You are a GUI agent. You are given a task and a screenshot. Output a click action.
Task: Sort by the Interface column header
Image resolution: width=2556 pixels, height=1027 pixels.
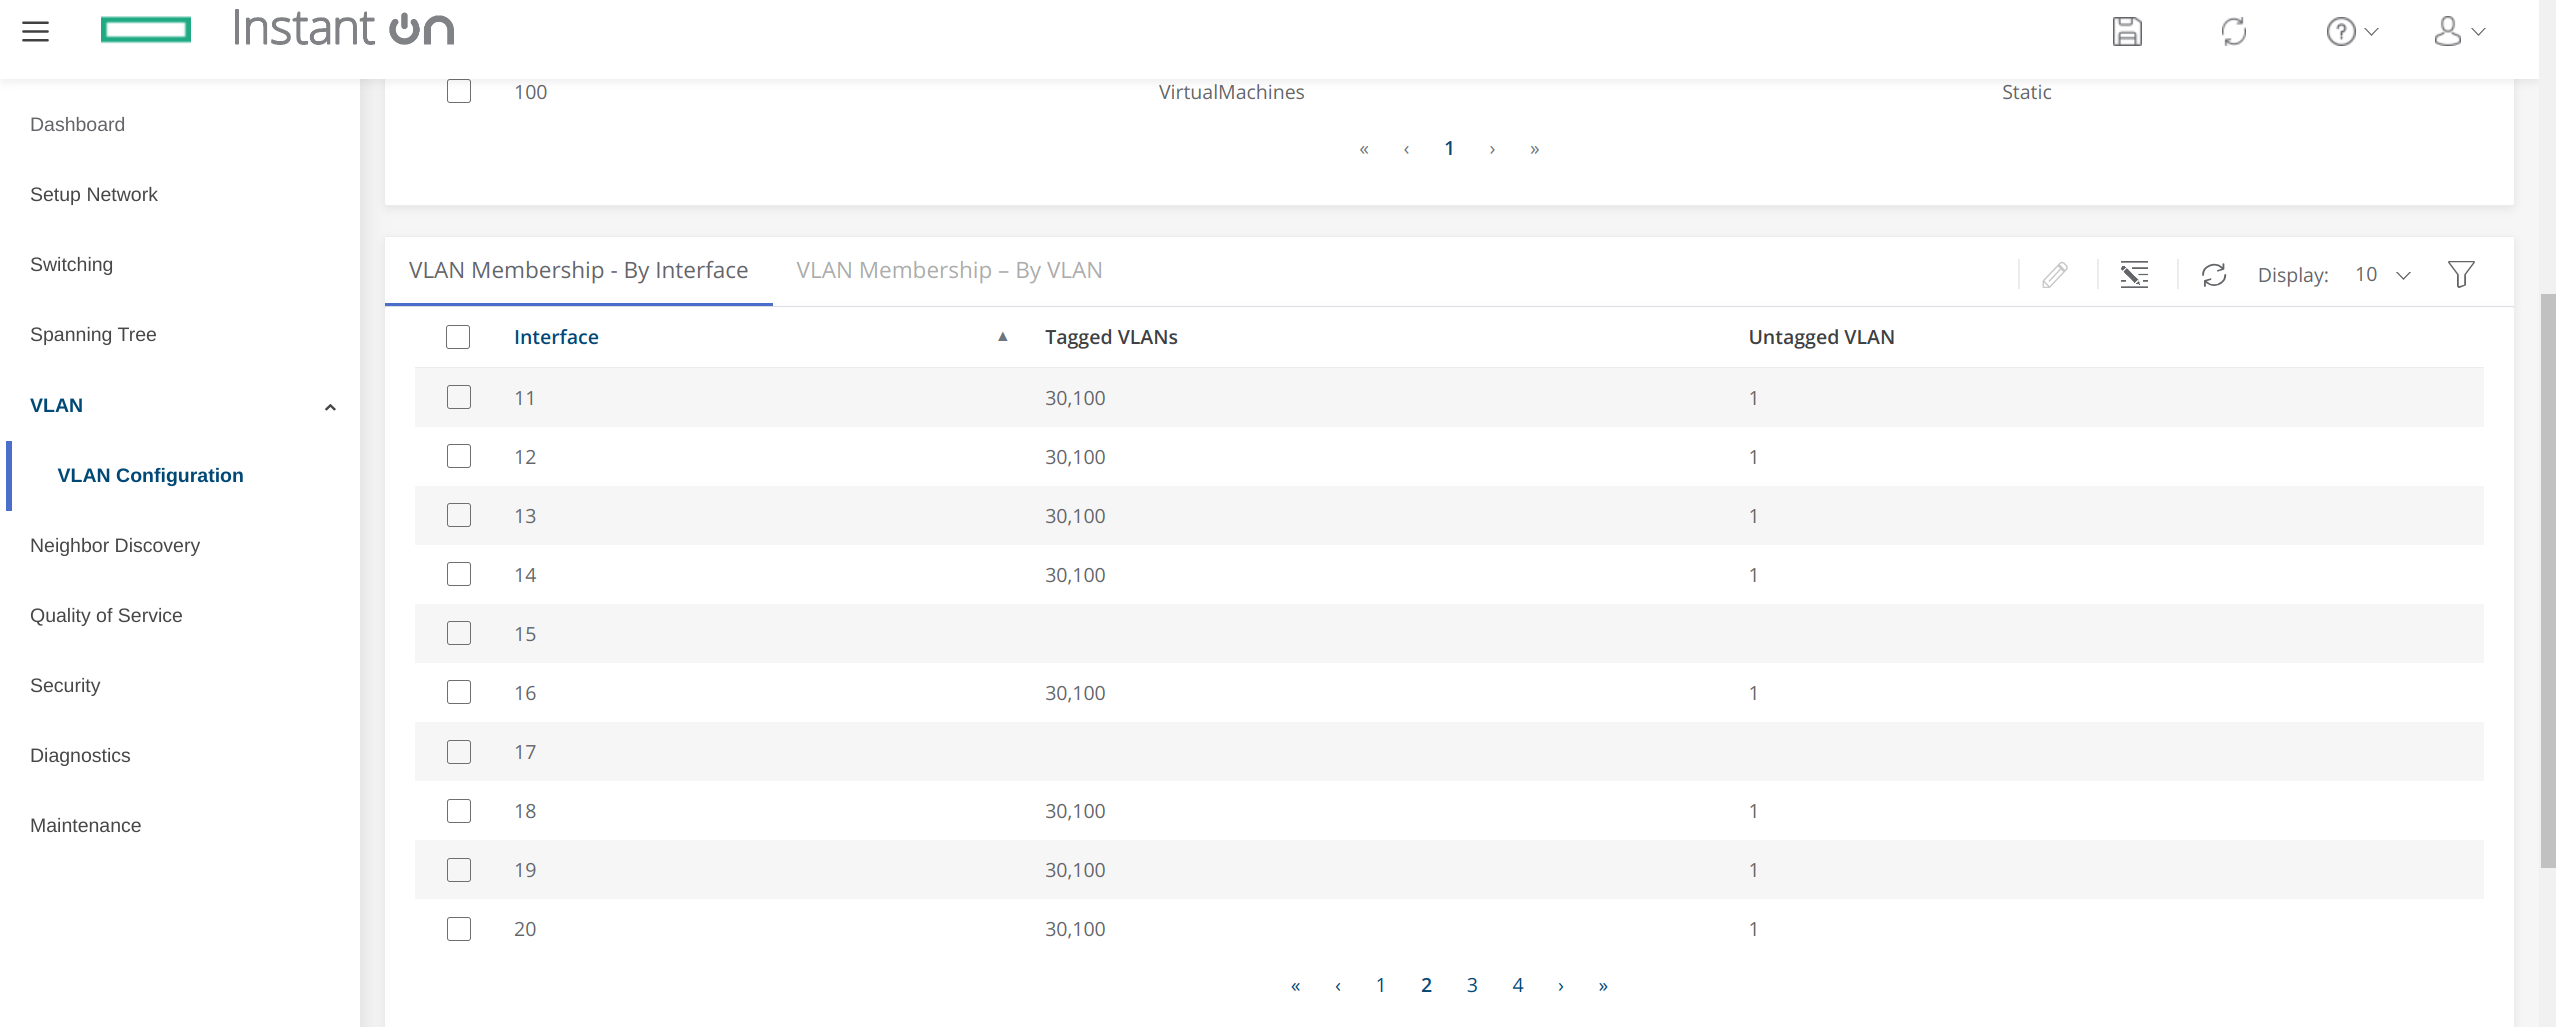(x=556, y=337)
